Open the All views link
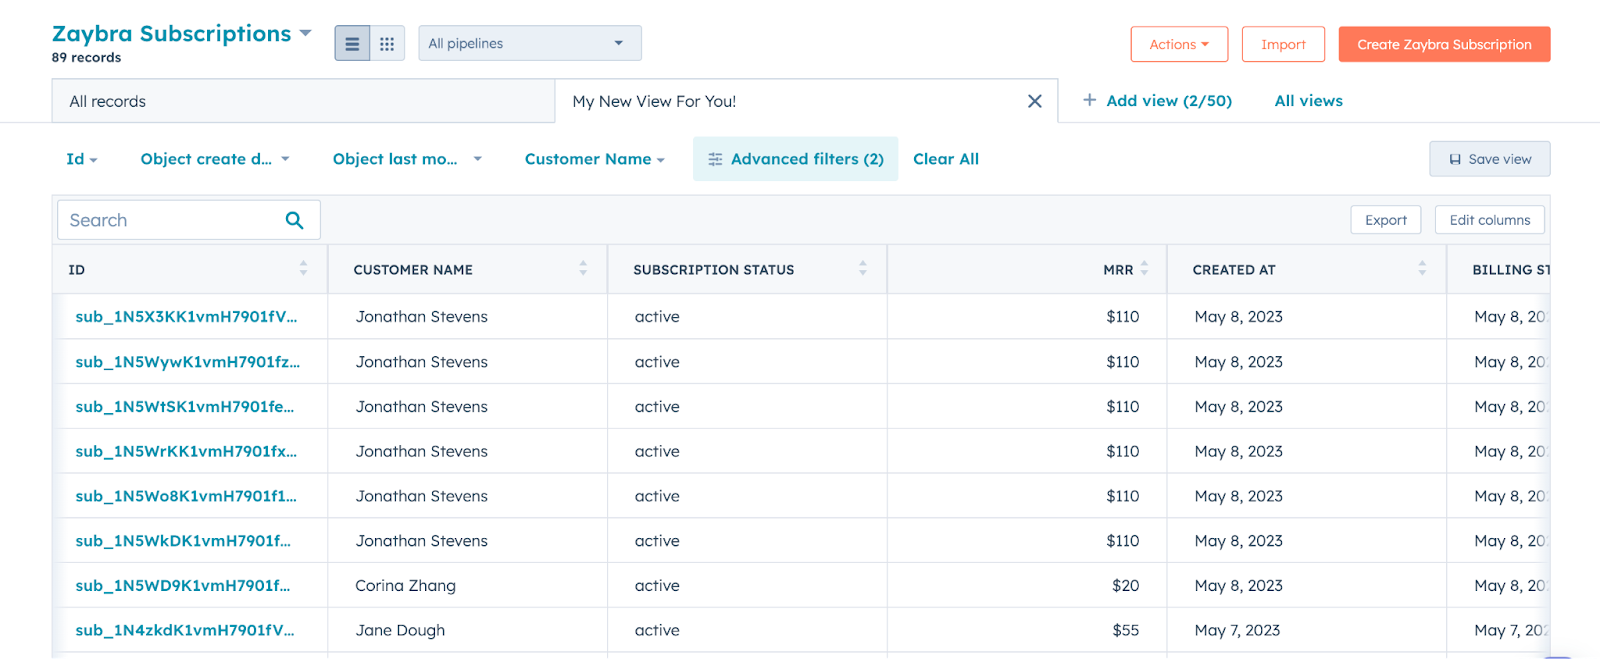1600x659 pixels. pyautogui.click(x=1308, y=101)
